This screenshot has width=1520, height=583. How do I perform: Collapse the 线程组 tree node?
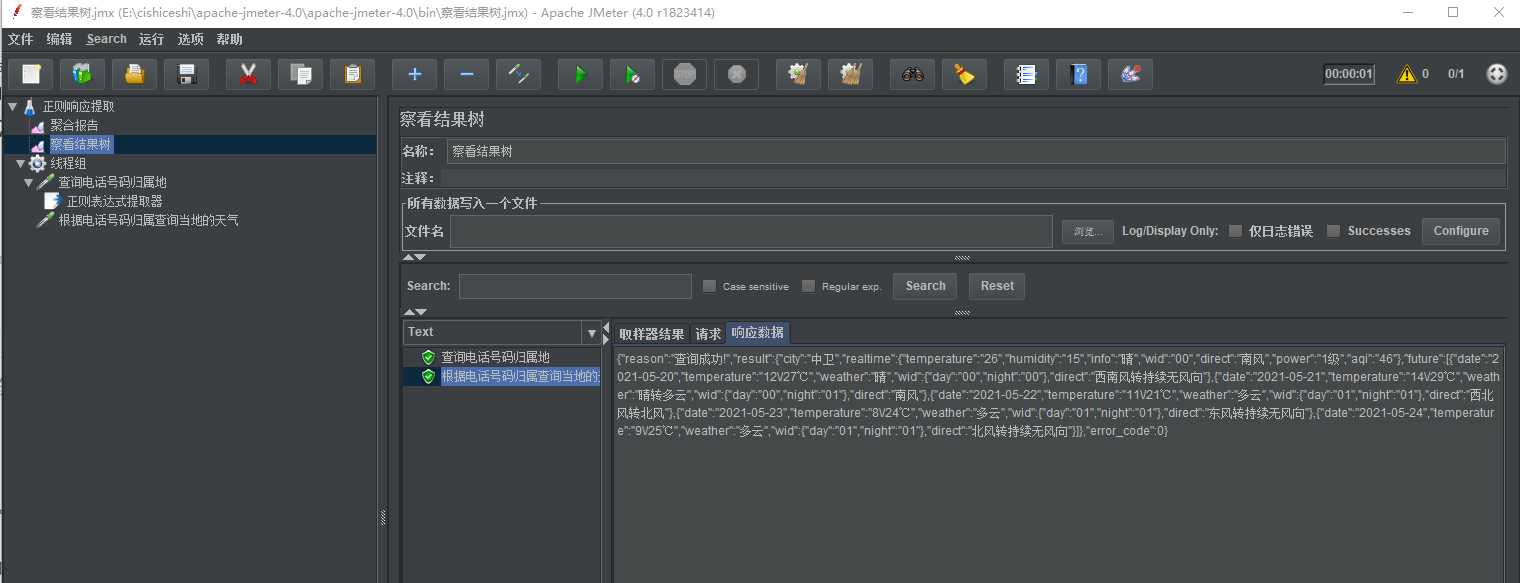(20, 163)
